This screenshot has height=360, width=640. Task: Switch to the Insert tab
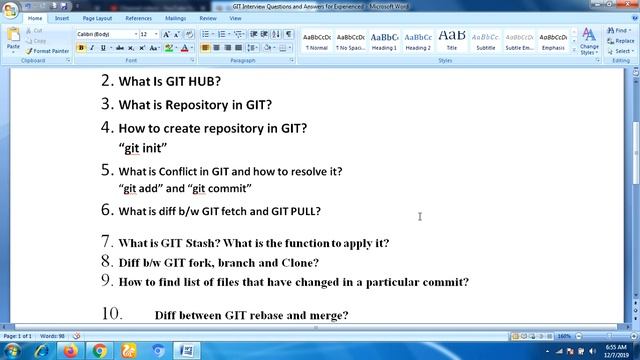tap(62, 18)
